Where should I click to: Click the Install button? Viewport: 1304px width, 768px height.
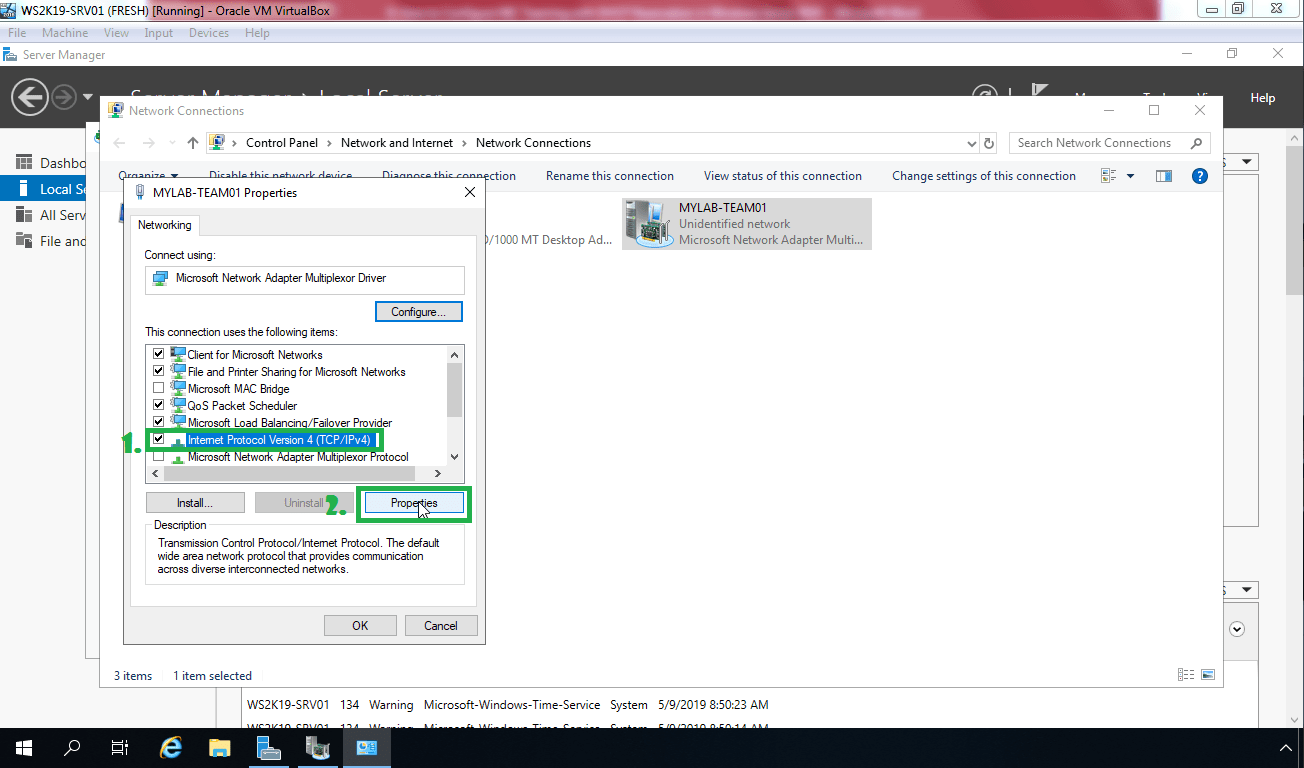point(195,503)
